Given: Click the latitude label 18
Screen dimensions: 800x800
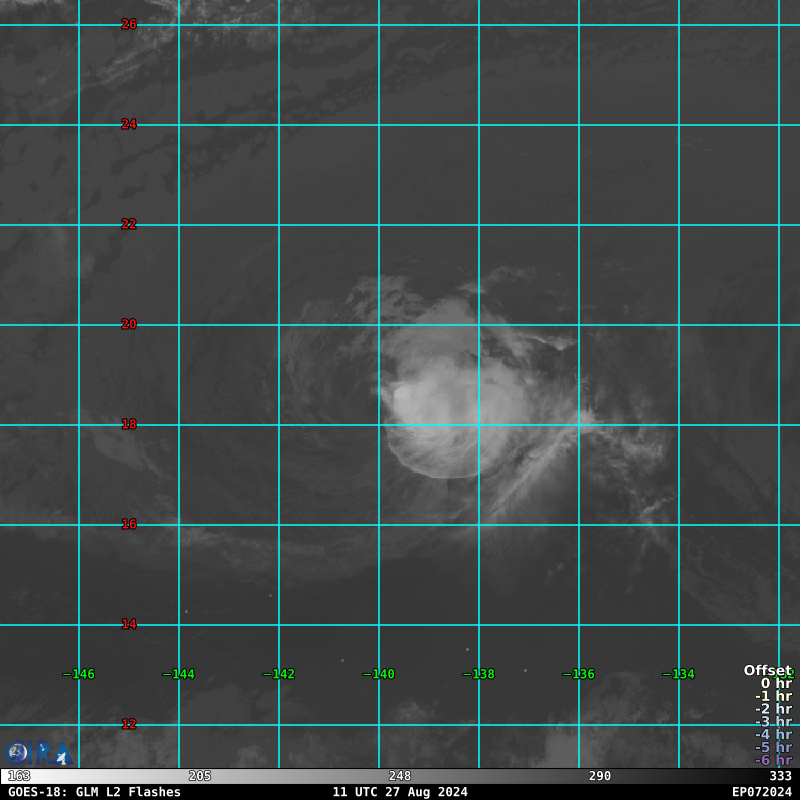Looking at the screenshot, I should pos(129,424).
